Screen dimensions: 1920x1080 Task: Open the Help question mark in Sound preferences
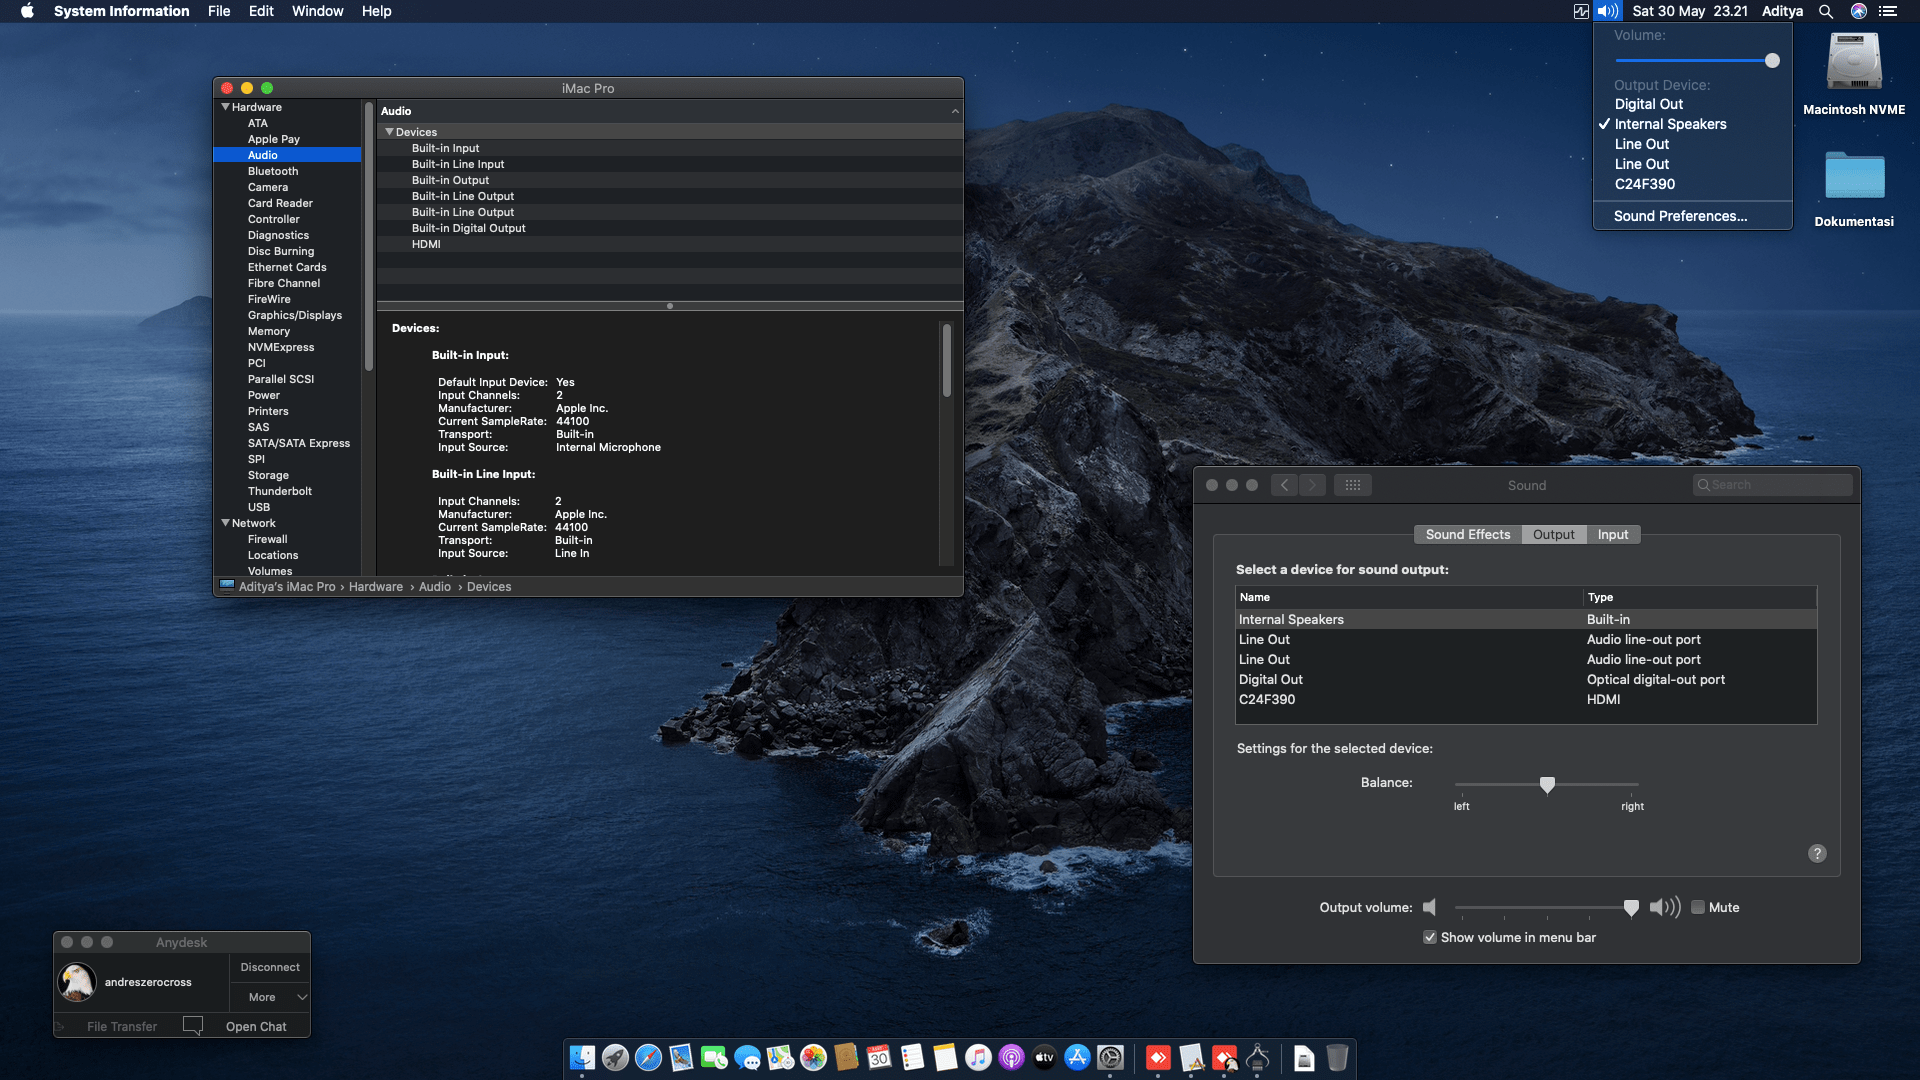pyautogui.click(x=1818, y=853)
